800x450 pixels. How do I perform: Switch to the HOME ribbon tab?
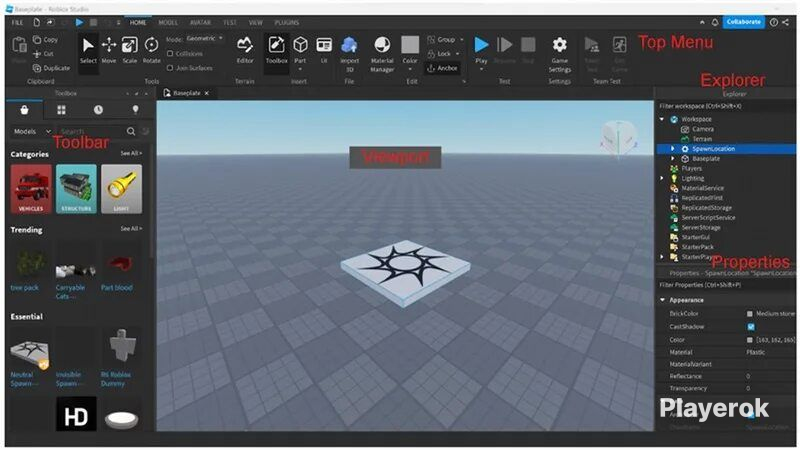138,22
